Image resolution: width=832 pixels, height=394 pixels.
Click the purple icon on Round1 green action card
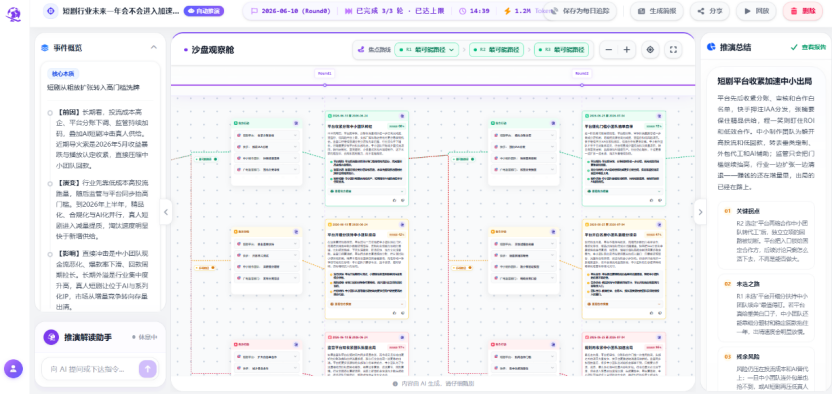tap(296, 122)
